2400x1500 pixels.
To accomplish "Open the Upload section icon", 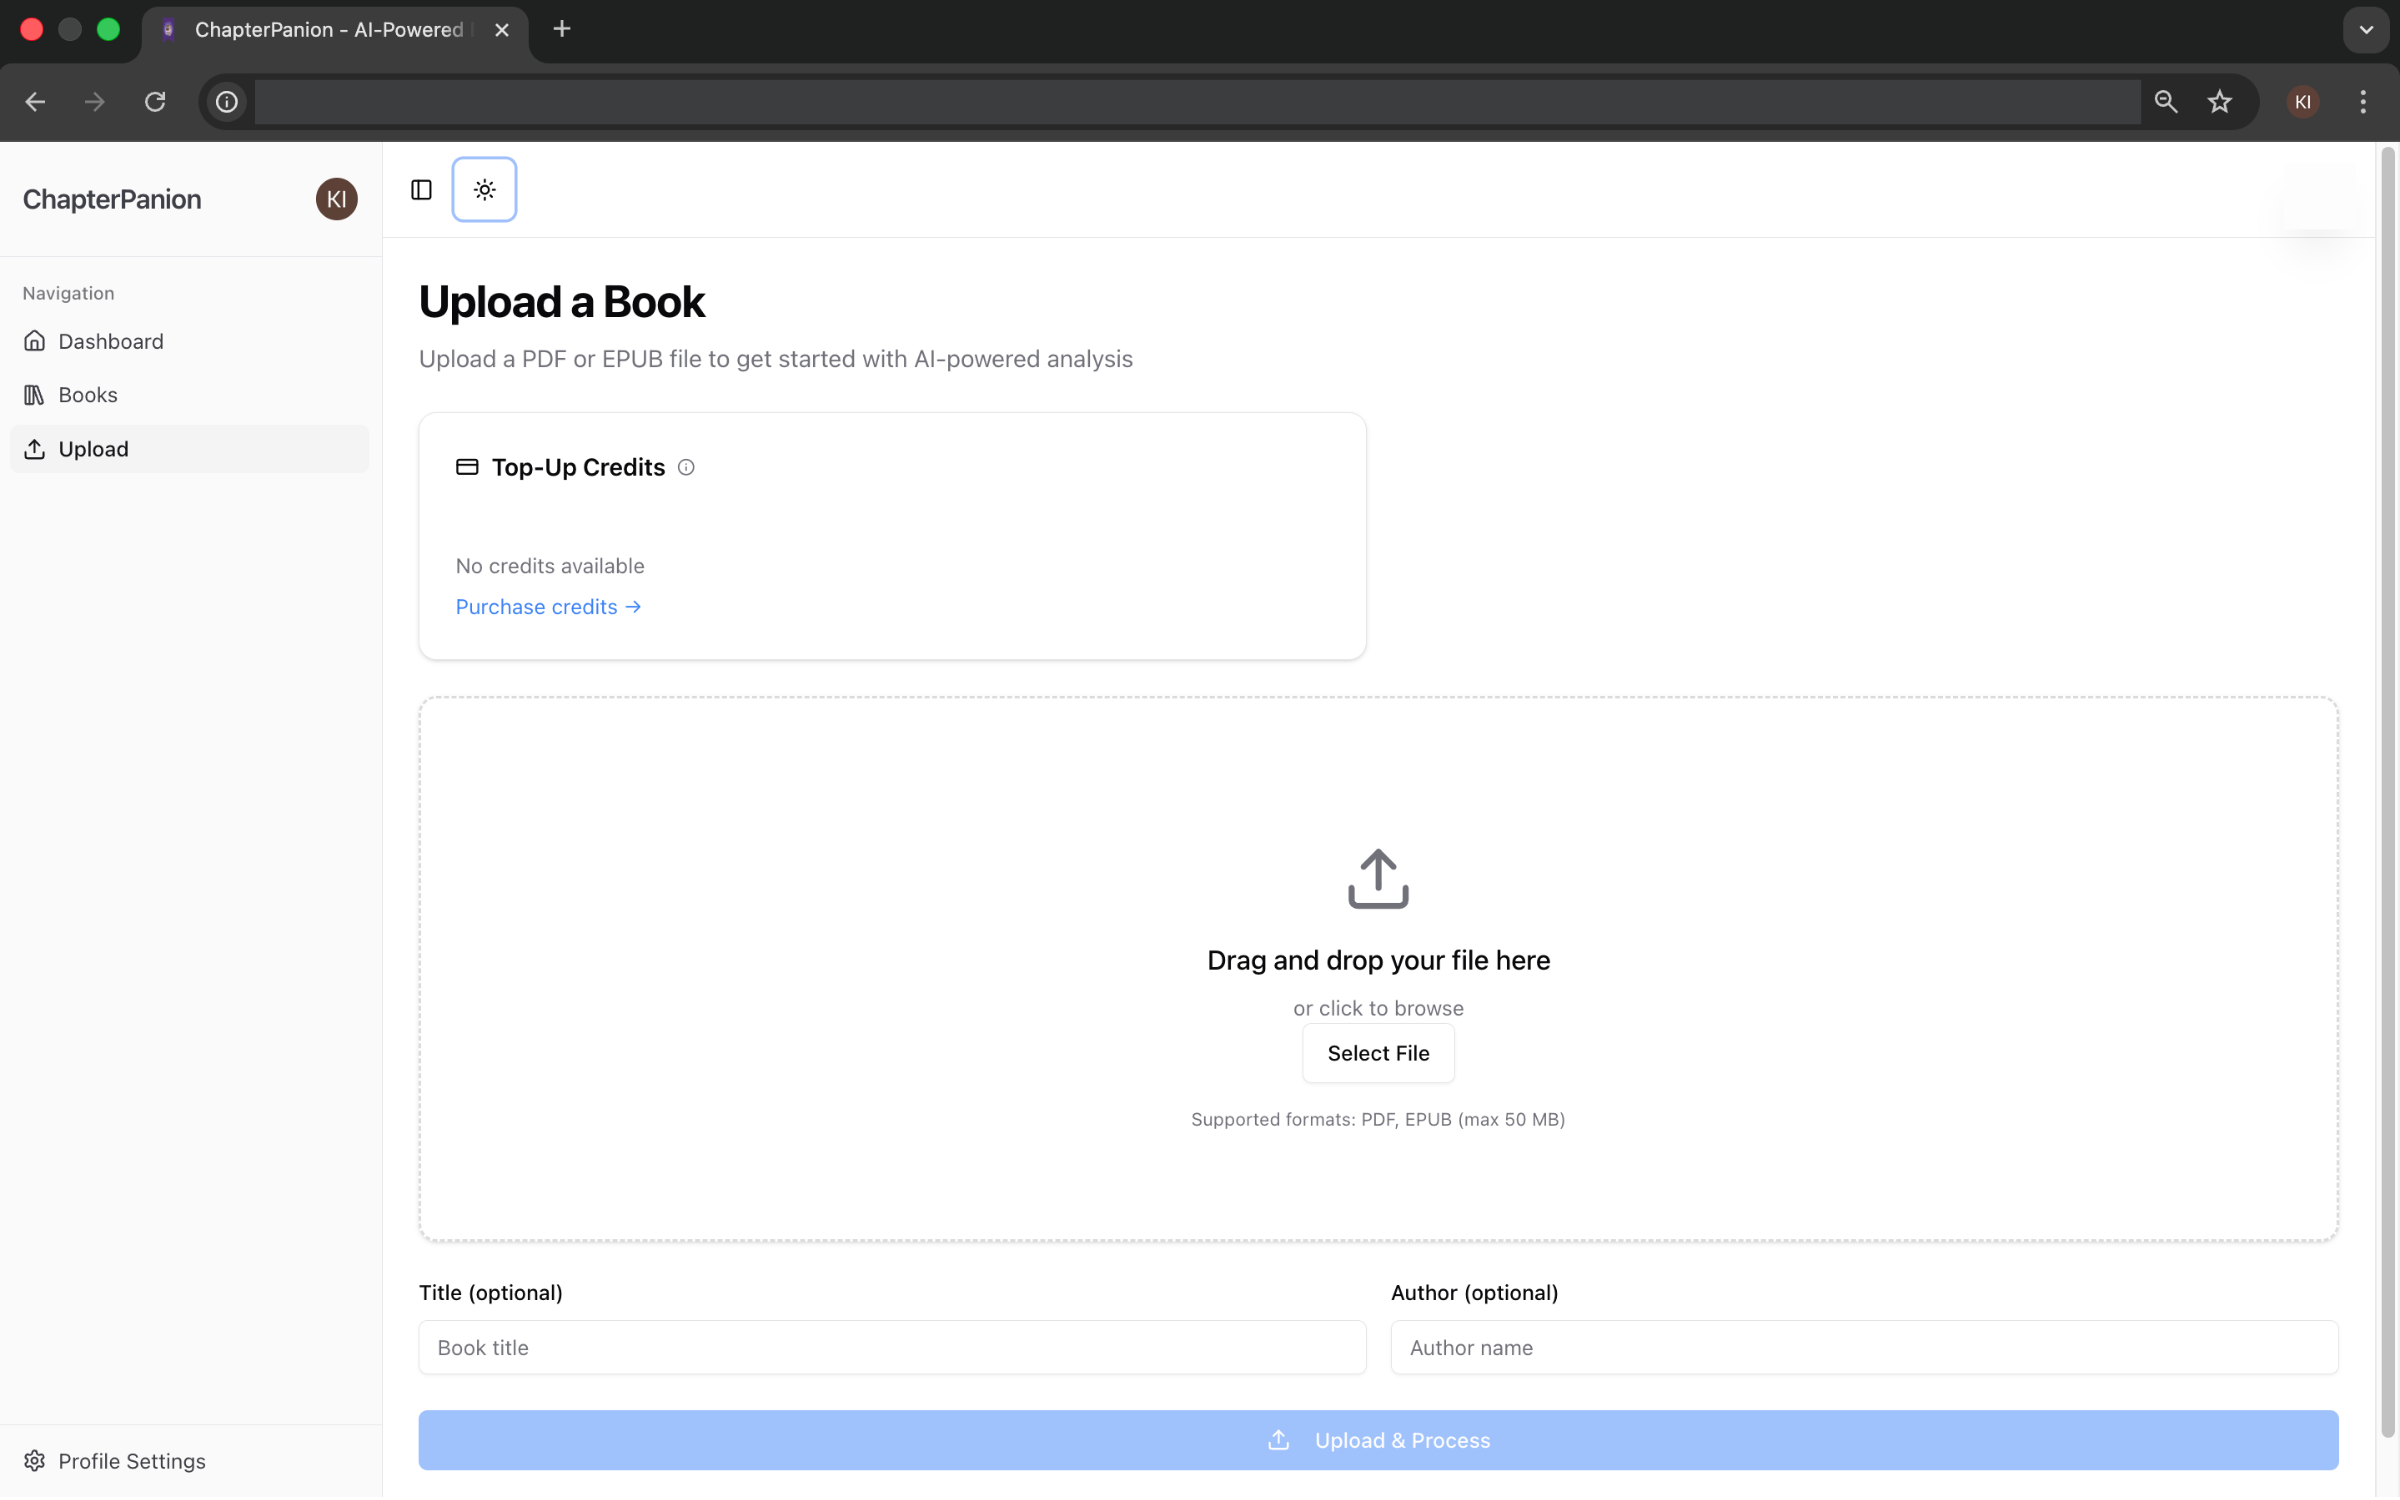I will tap(35, 449).
